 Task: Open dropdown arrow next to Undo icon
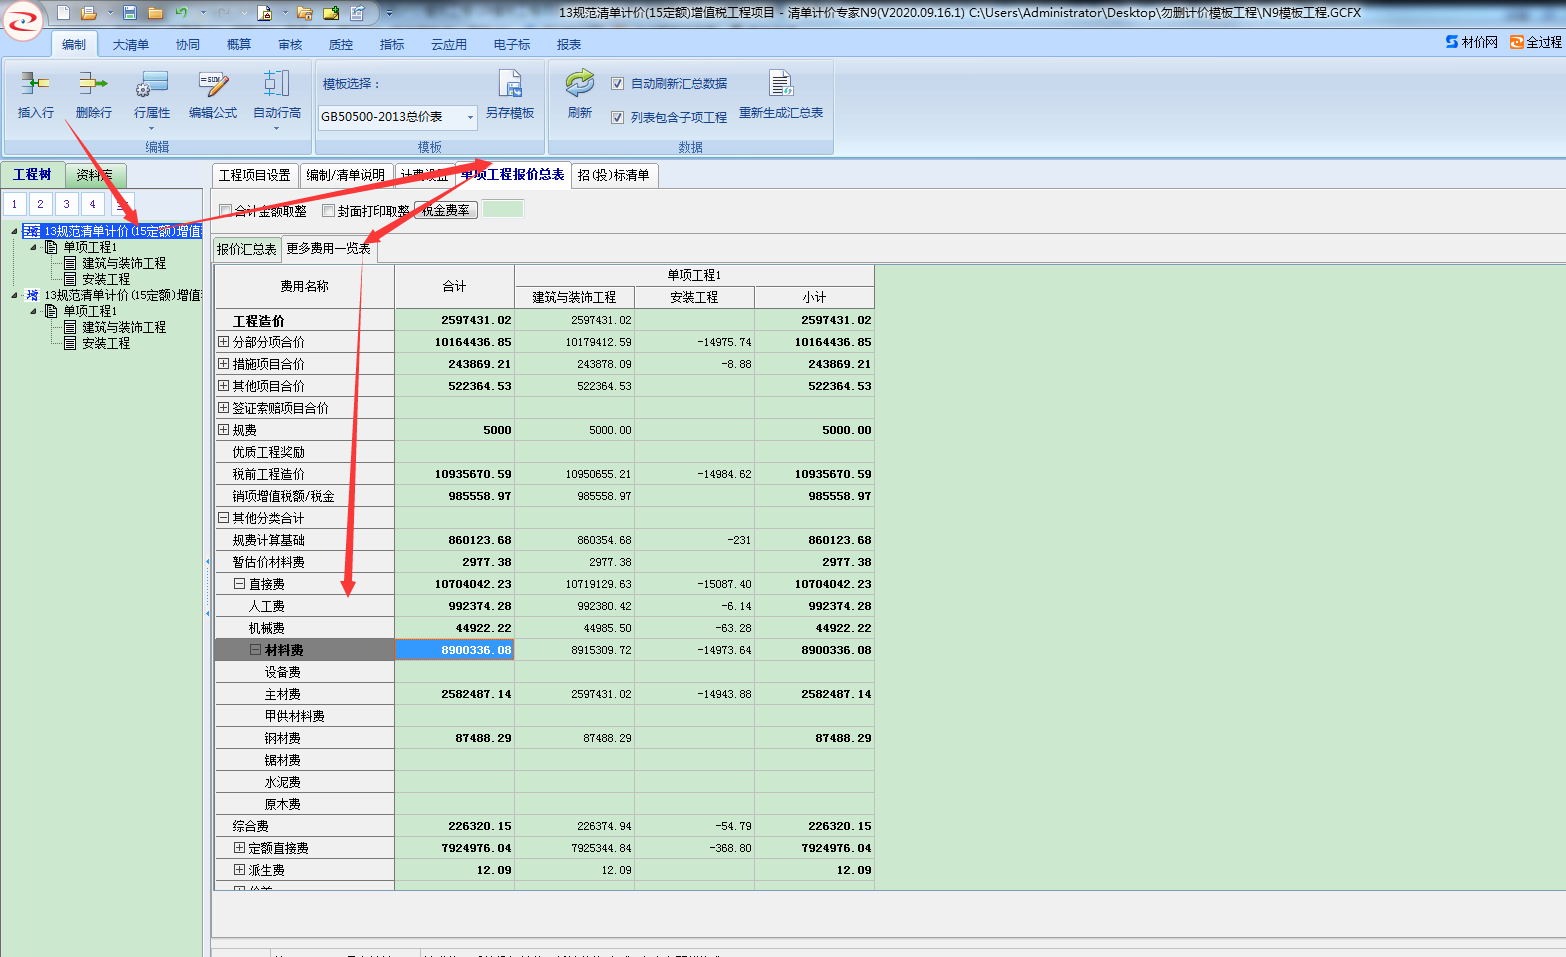(x=203, y=13)
